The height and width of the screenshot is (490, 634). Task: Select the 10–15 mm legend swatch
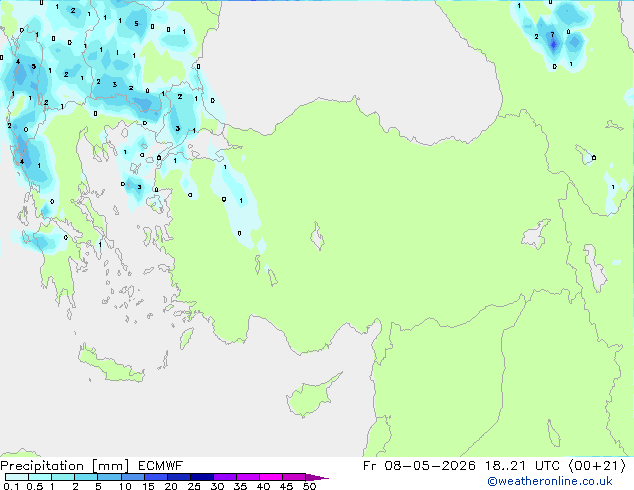(133, 477)
